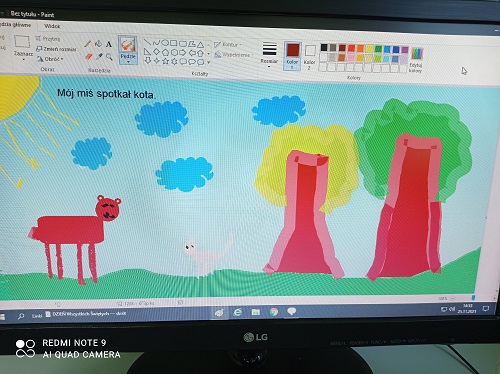This screenshot has height=374, width=500.
Task: Activate the Text tool (A)
Action: tap(109, 45)
